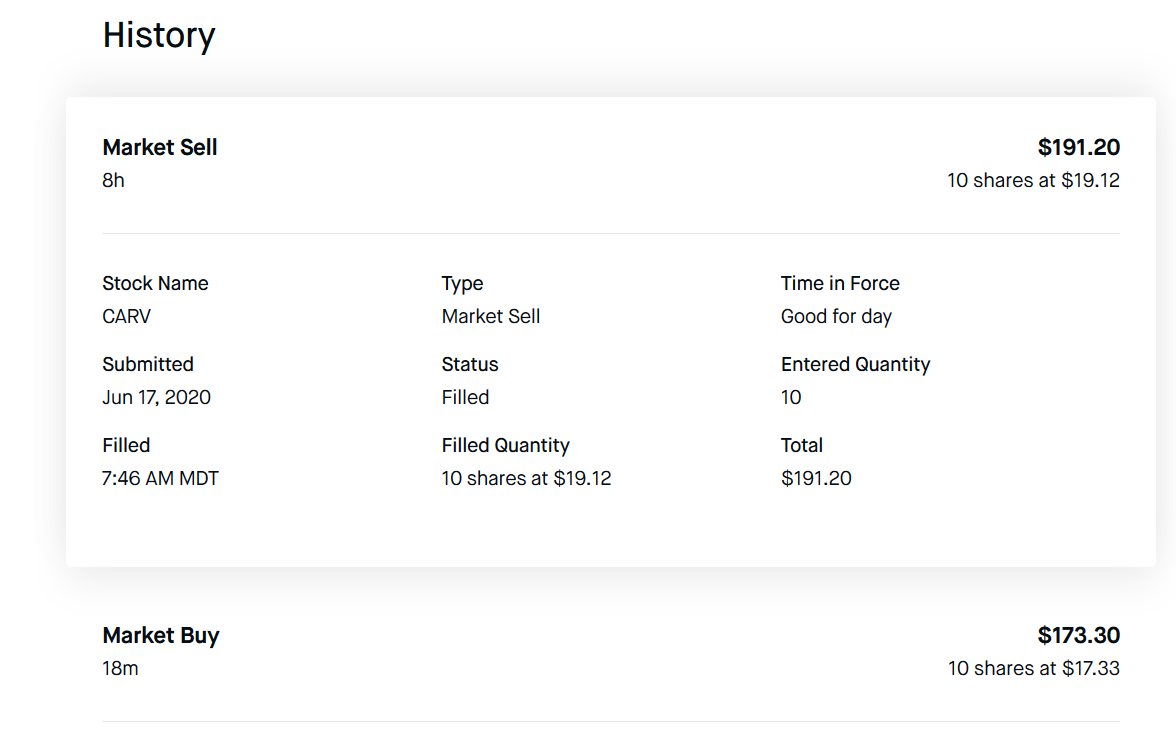Select the 8h timestamp under Market Sell
This screenshot has height=734, width=1176.
[x=114, y=181]
